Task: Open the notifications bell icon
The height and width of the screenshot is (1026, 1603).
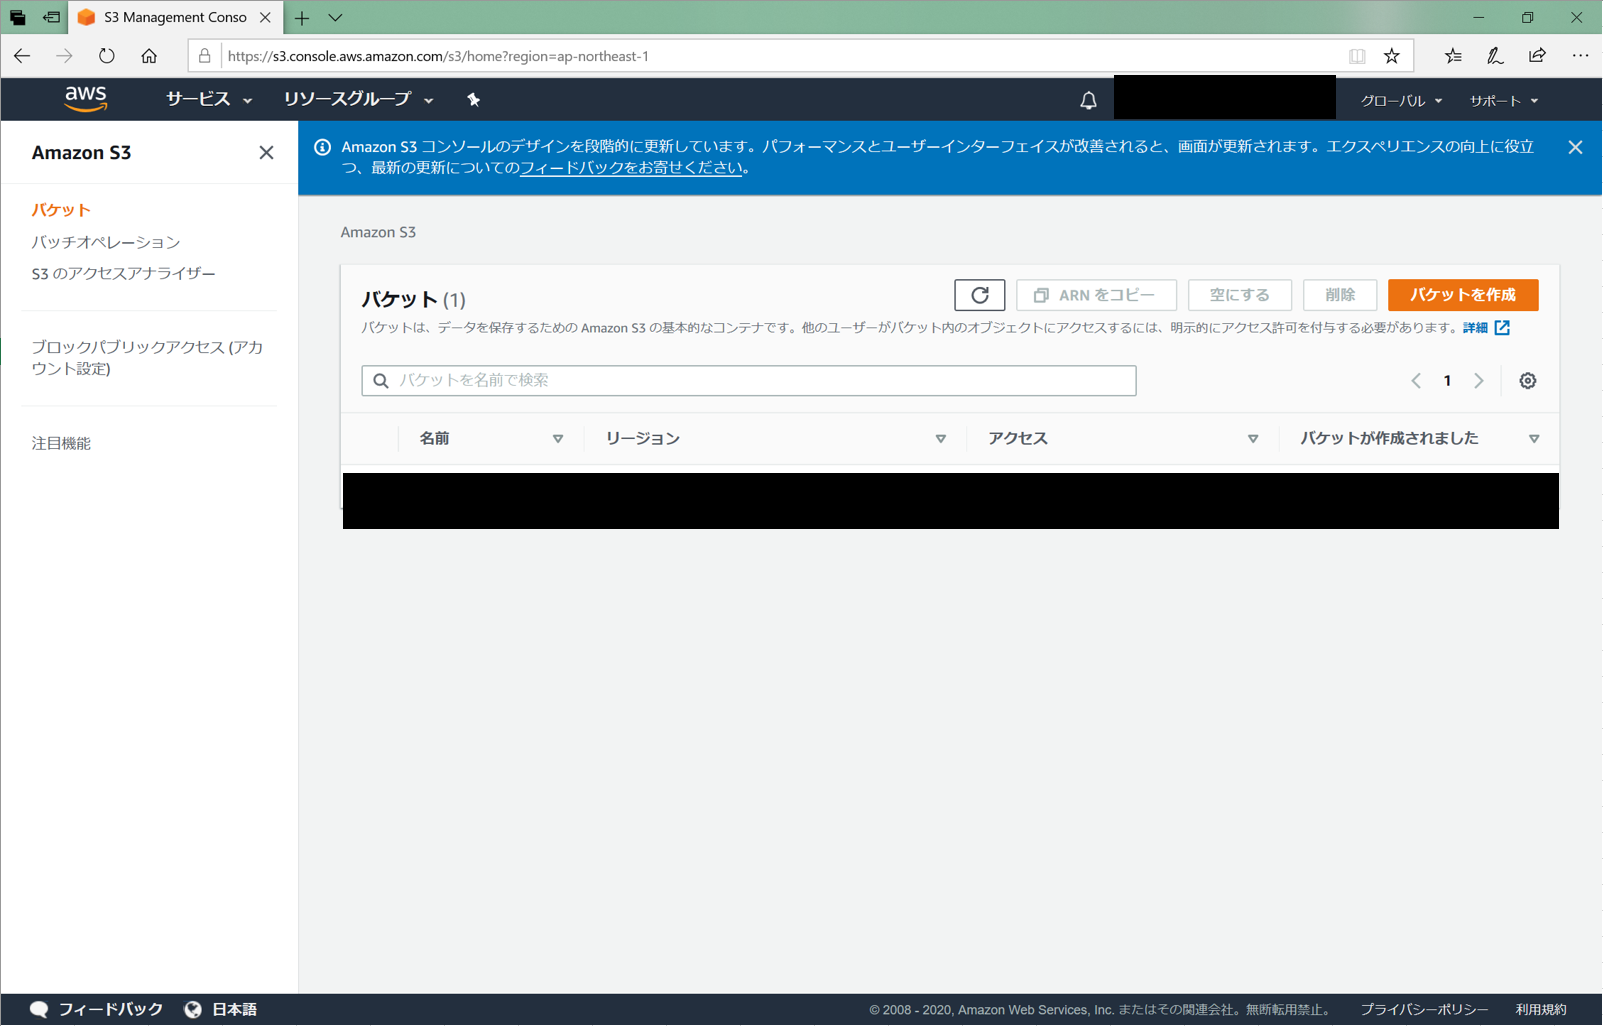Action: click(x=1088, y=100)
